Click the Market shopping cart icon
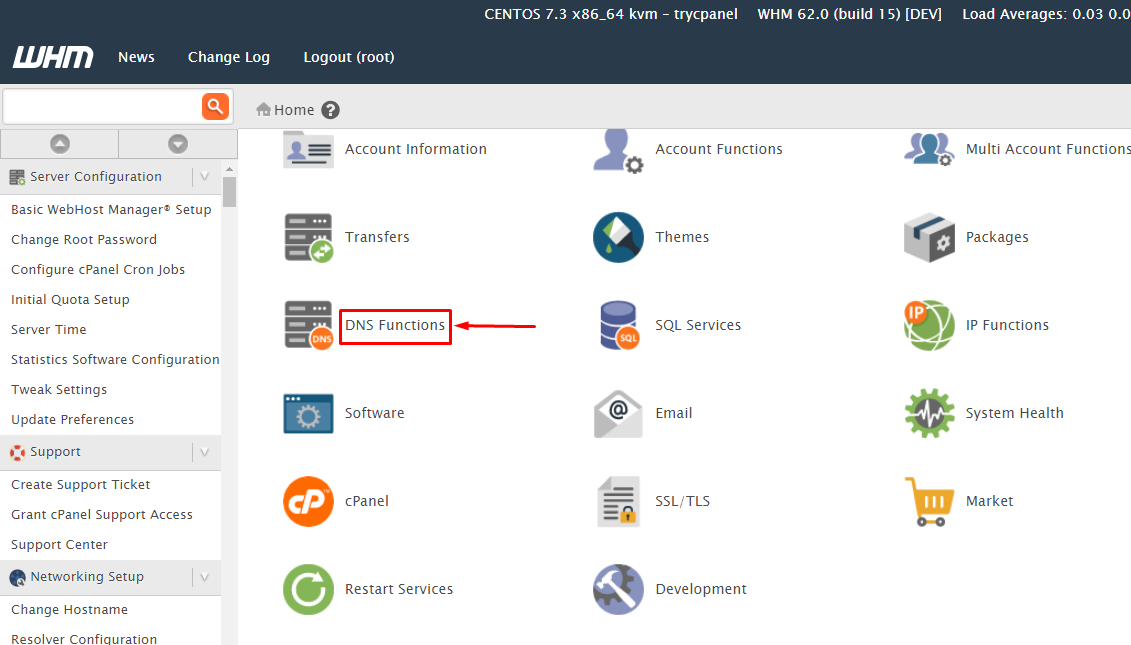Image resolution: width=1131 pixels, height=645 pixels. coord(928,500)
